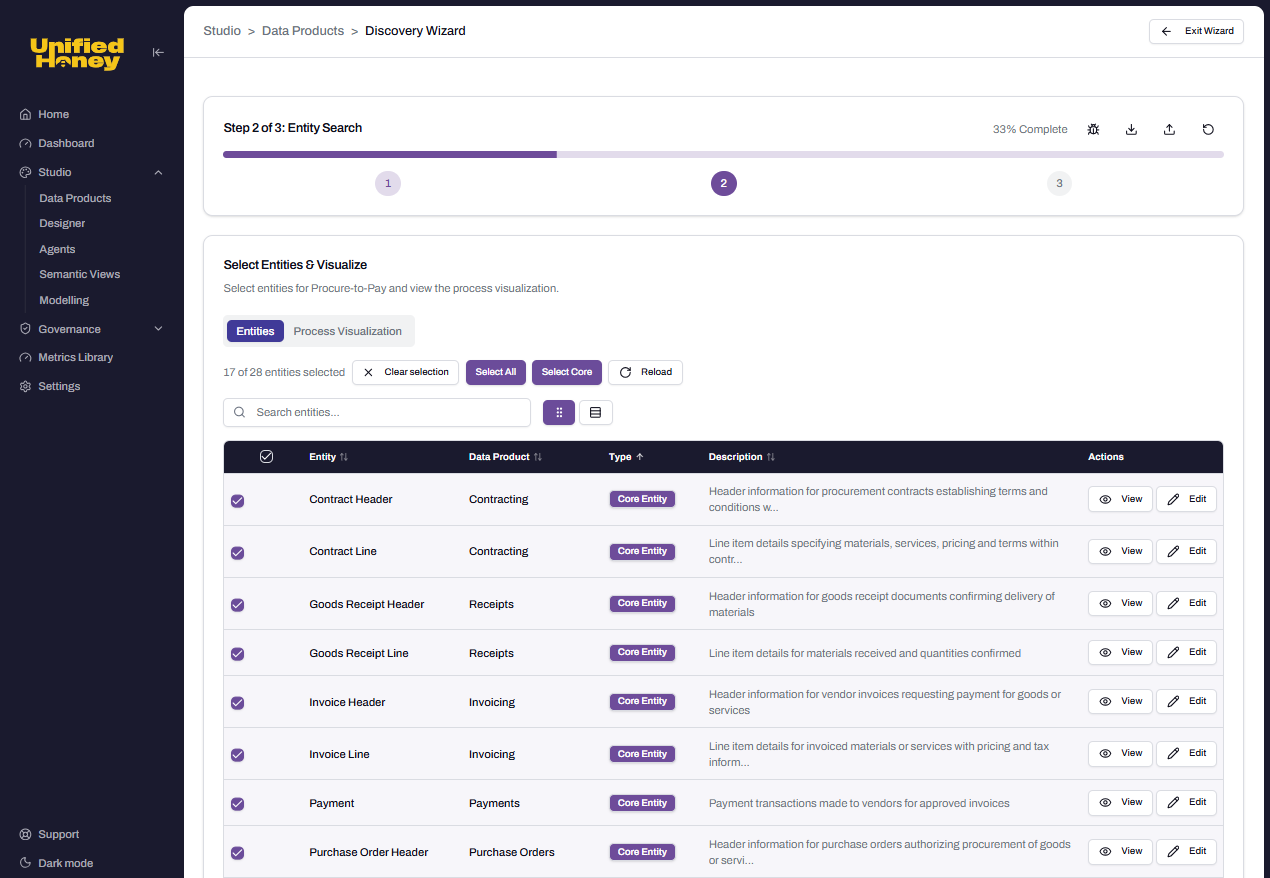
Task: Collapse the sidebar with the arrow icon
Action: pos(158,52)
